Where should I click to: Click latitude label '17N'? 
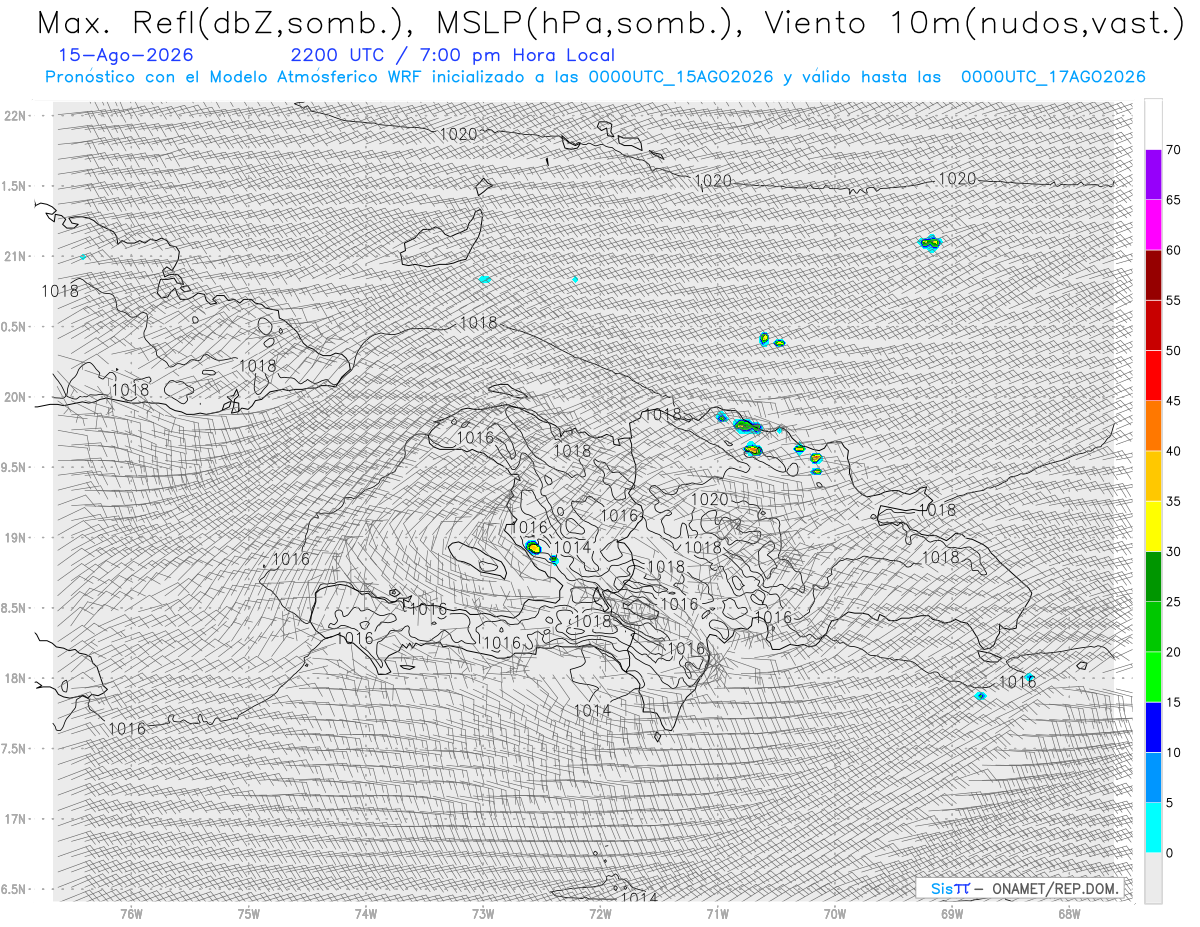pos(14,819)
